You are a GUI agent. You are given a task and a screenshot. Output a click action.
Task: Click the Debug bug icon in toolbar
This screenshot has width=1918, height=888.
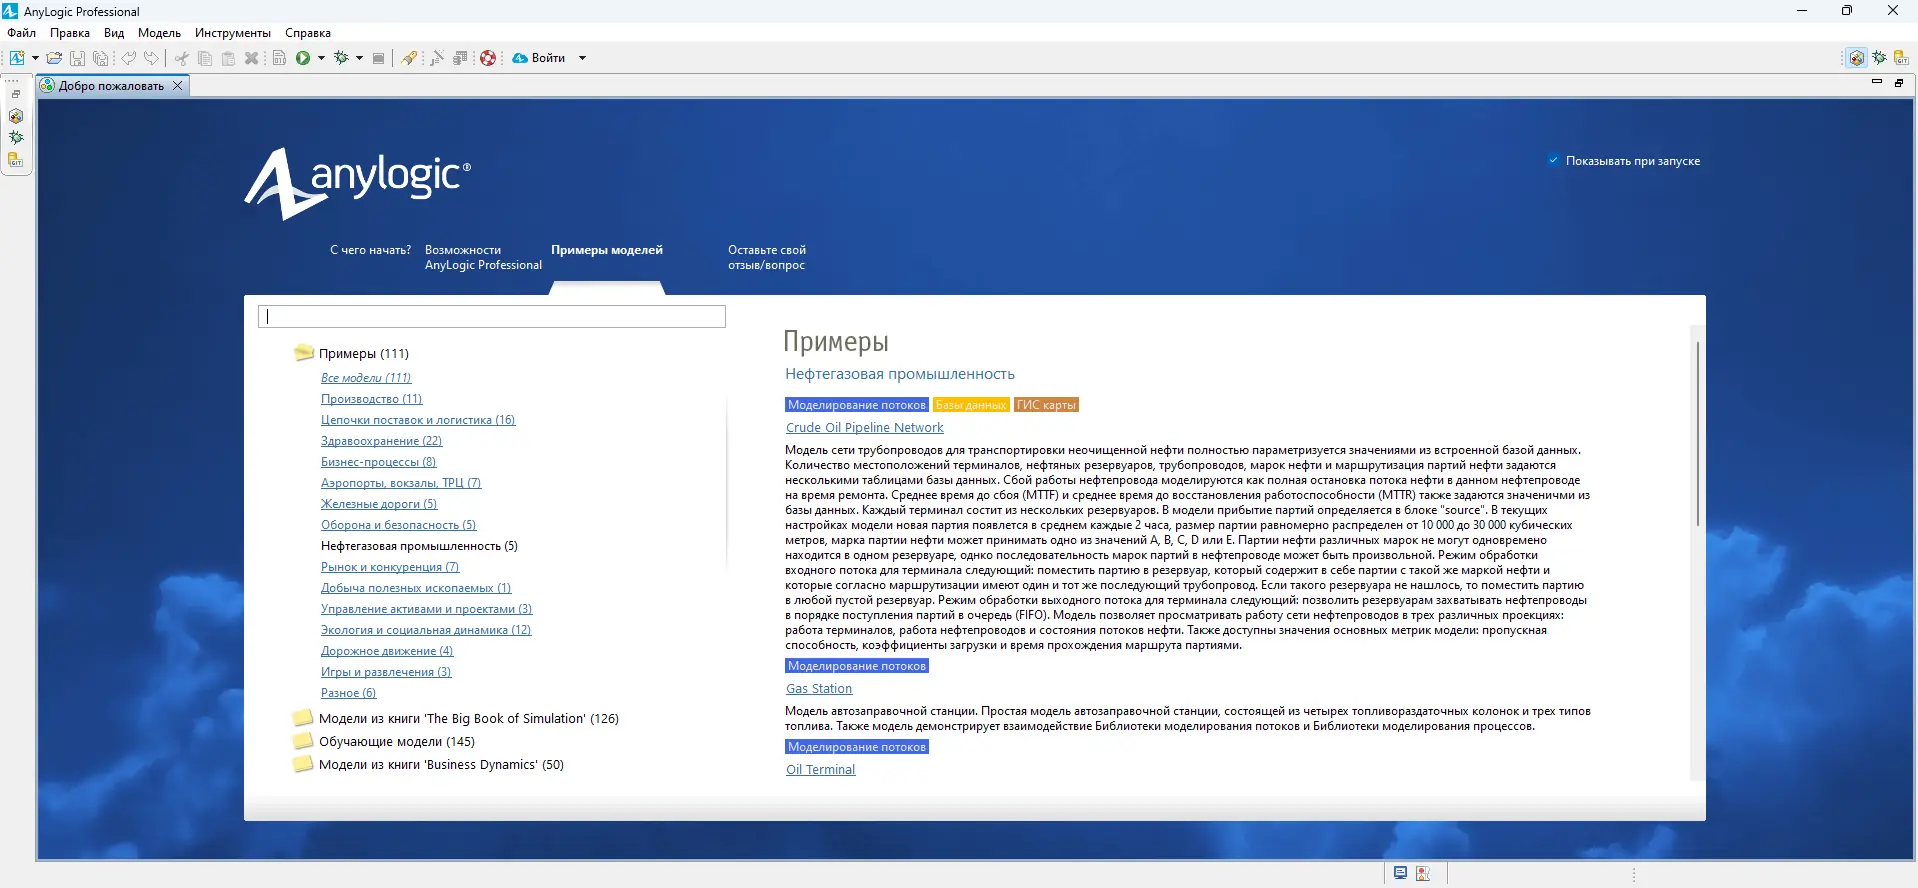[342, 58]
